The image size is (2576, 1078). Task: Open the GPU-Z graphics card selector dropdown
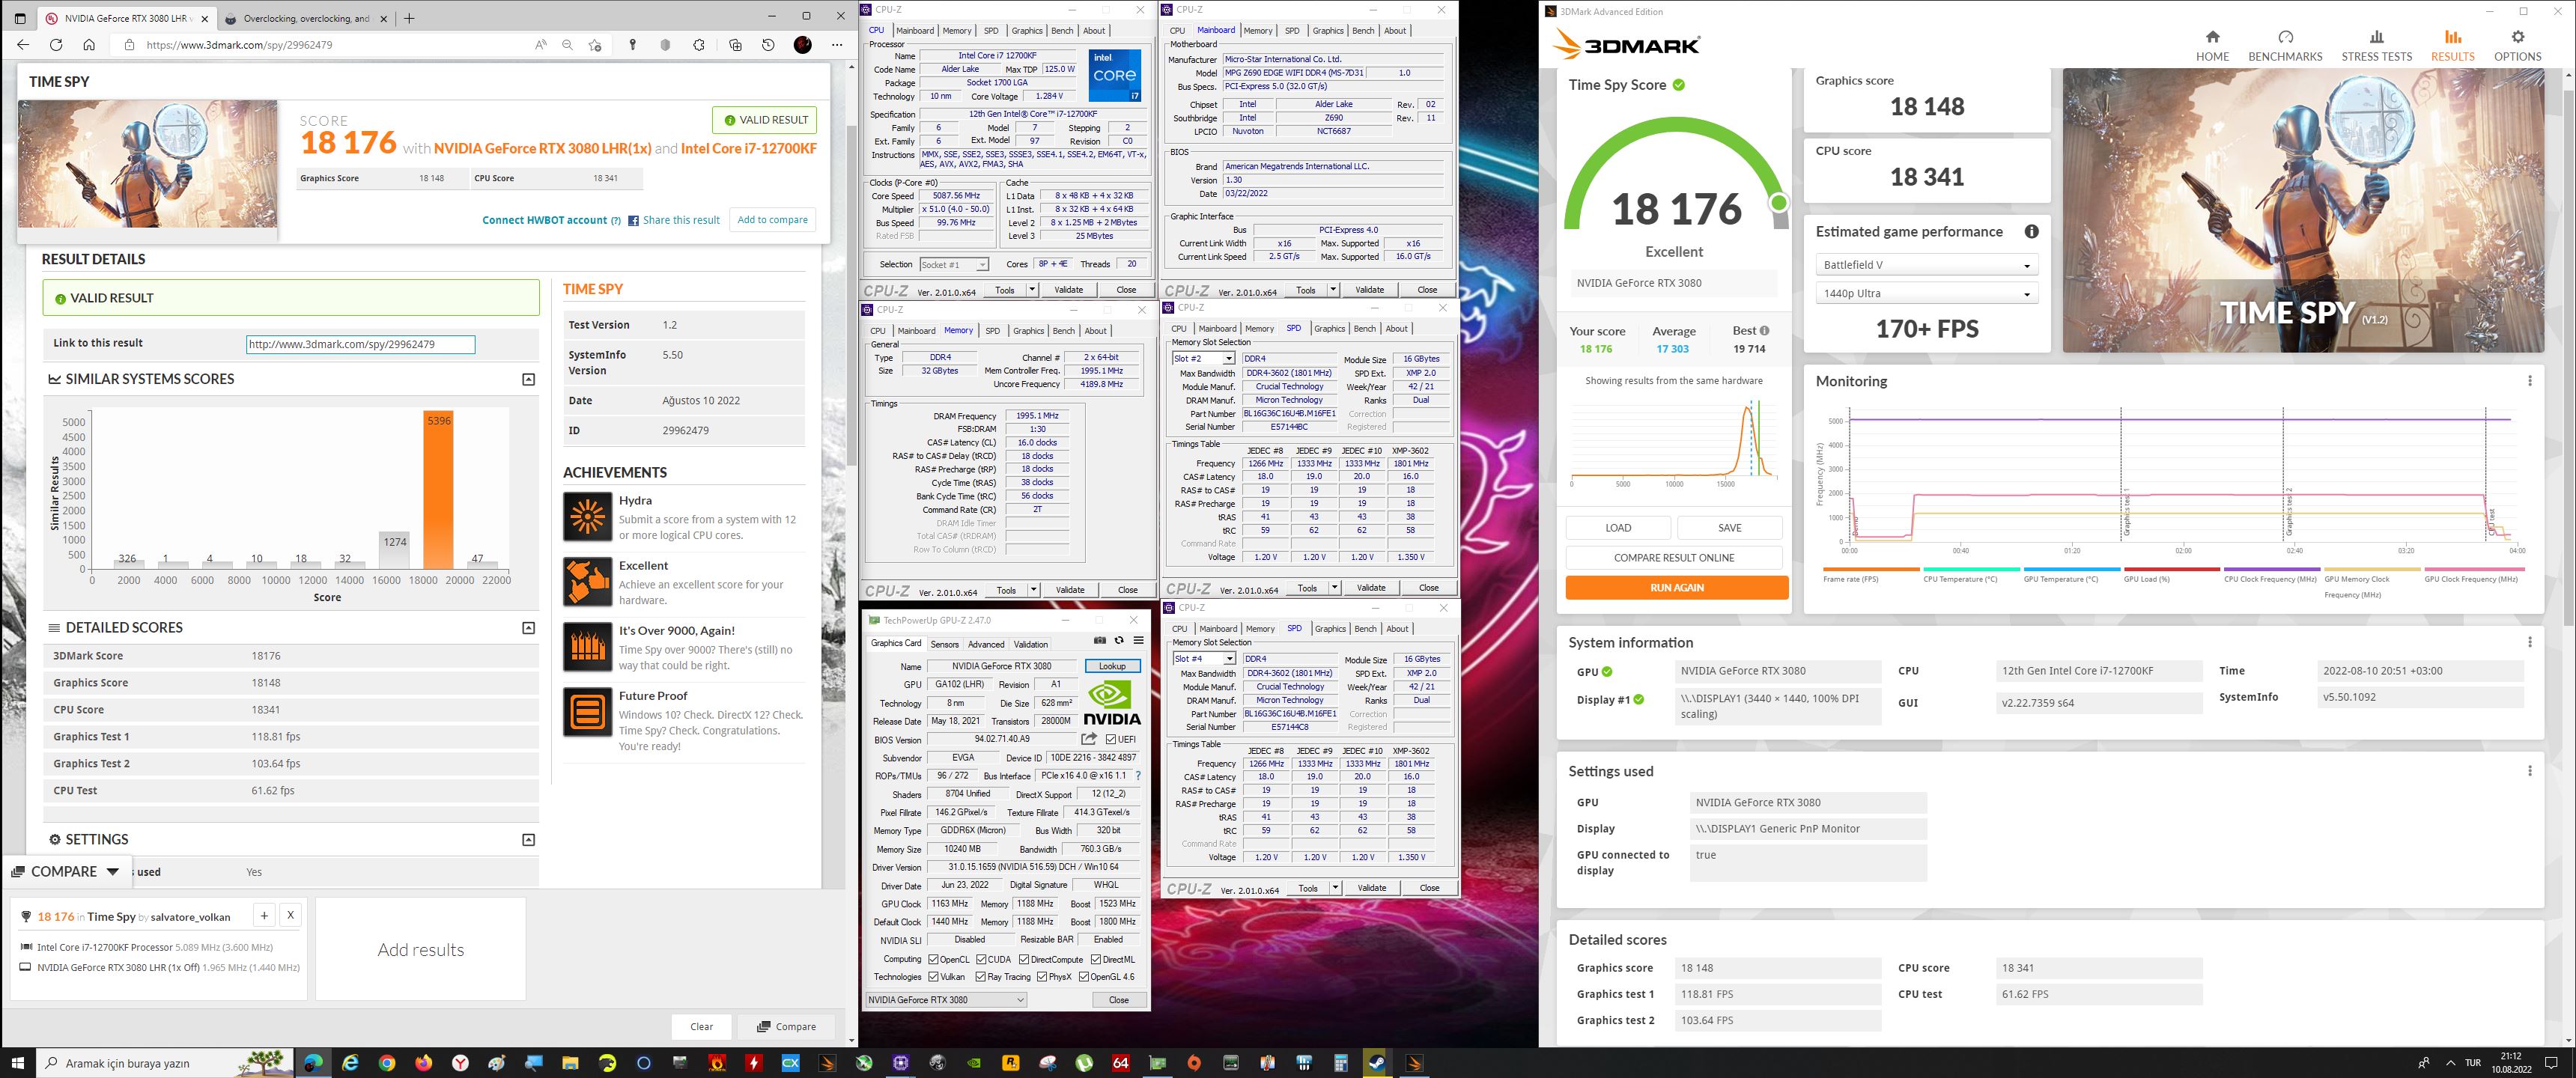(x=946, y=1000)
